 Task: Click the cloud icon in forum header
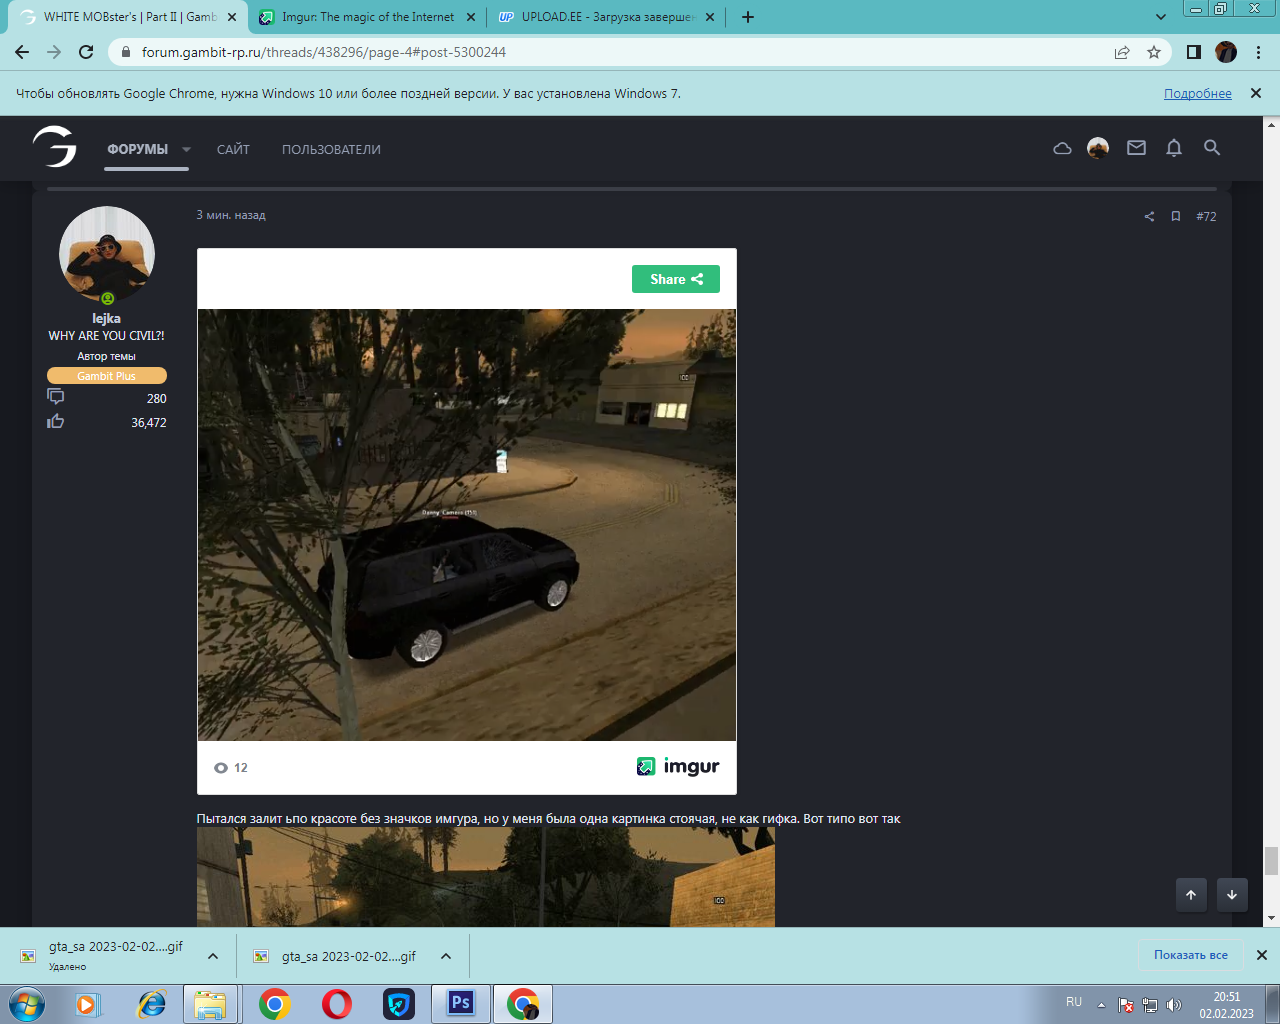pos(1062,148)
